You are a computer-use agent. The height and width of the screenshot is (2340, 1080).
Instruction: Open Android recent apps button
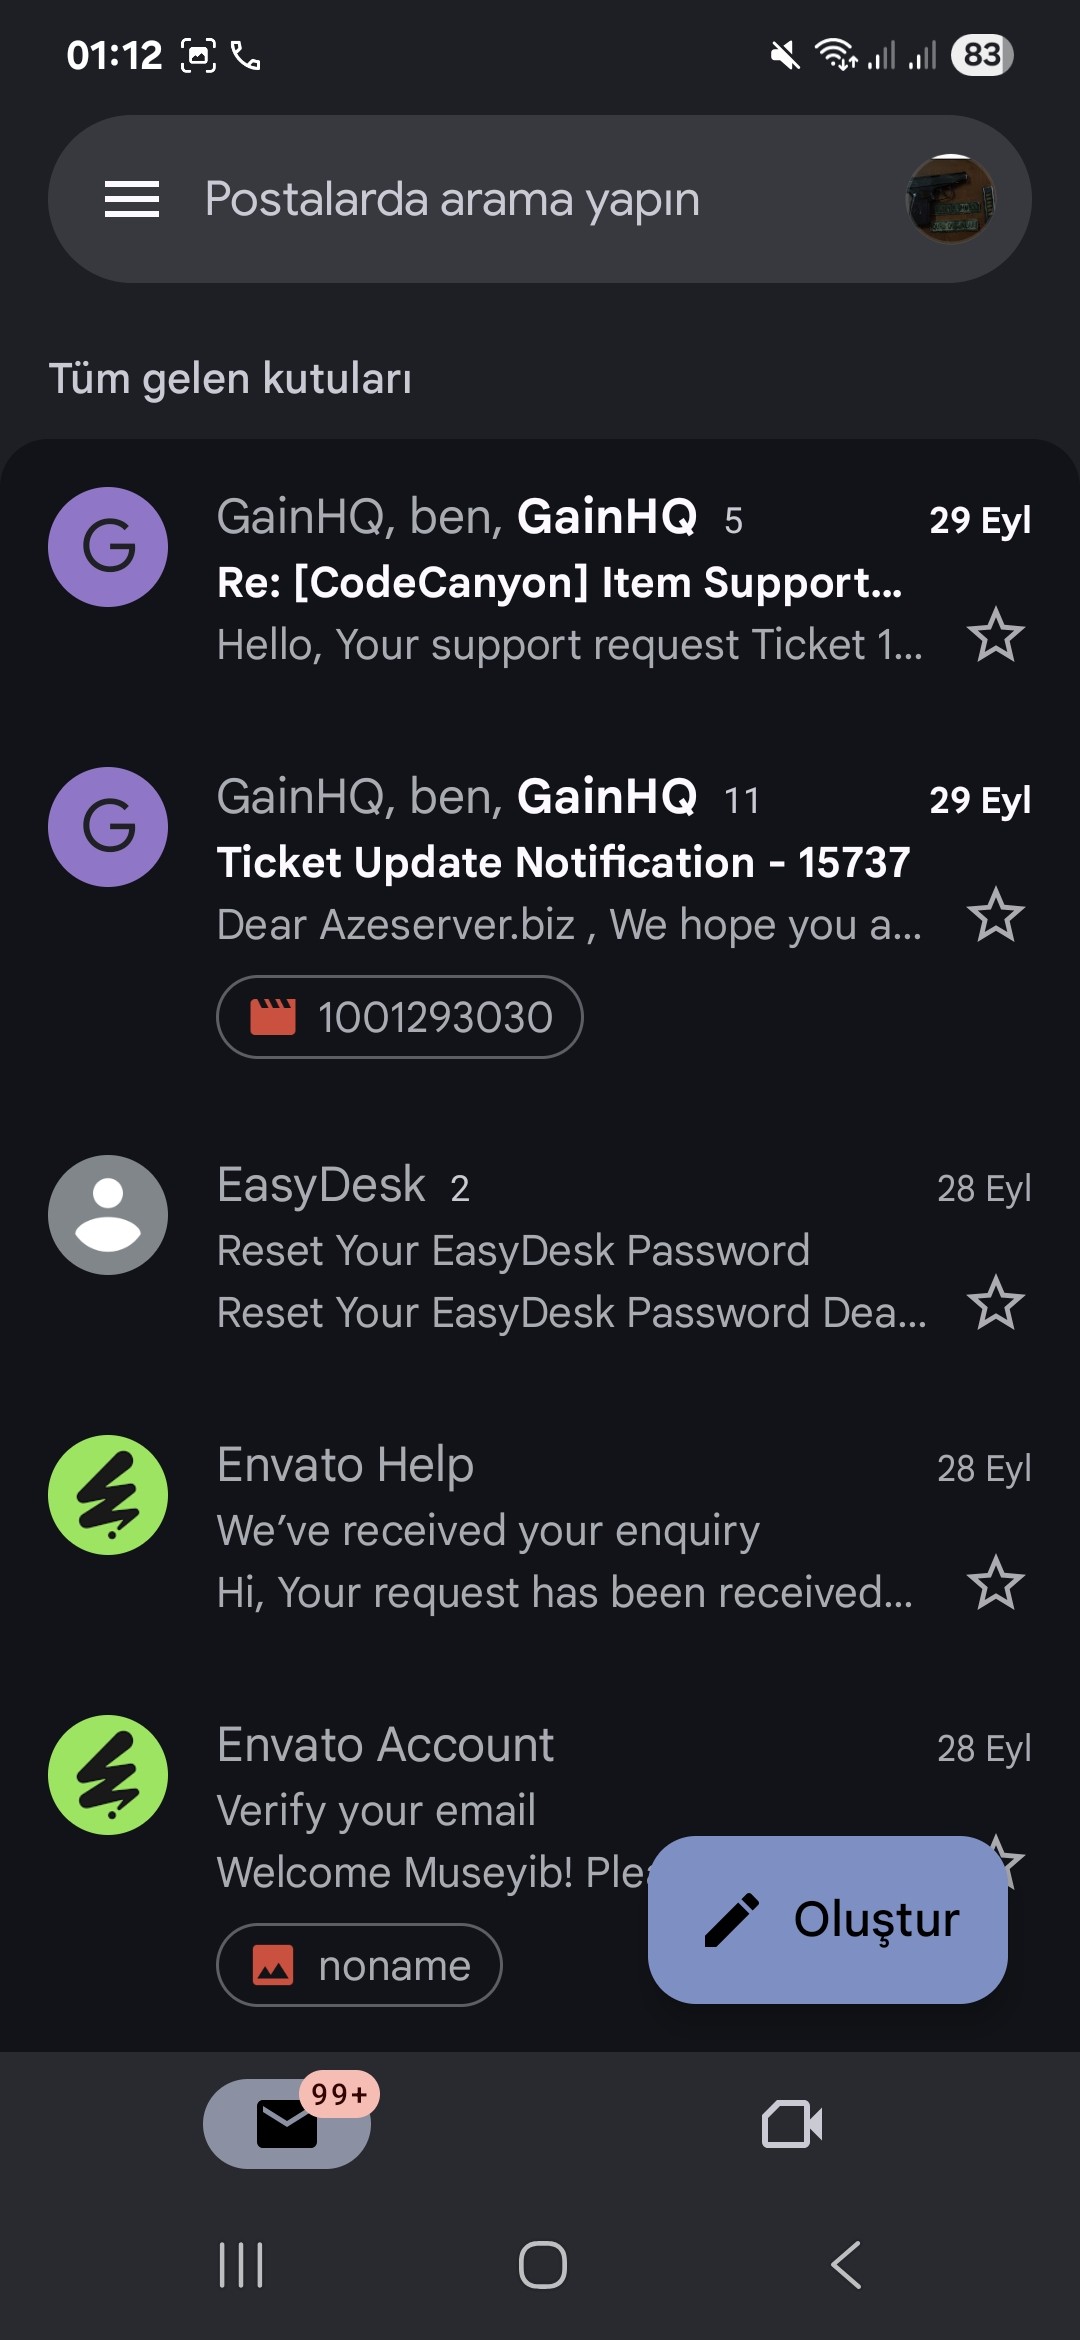241,2265
